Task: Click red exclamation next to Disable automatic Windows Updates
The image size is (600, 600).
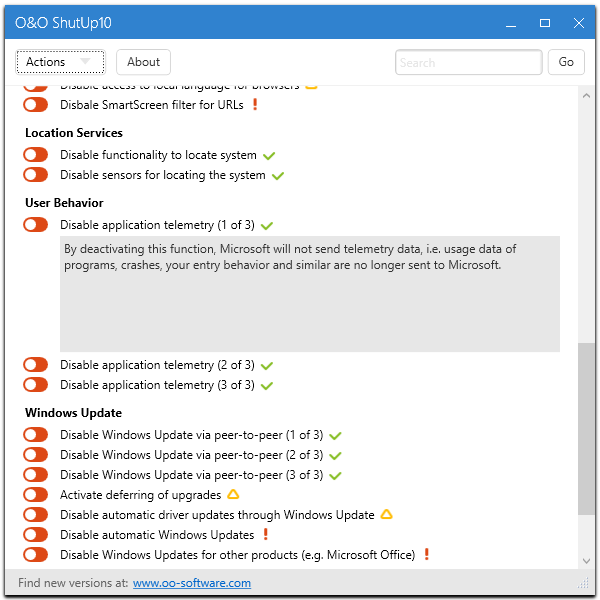Action: [265, 535]
